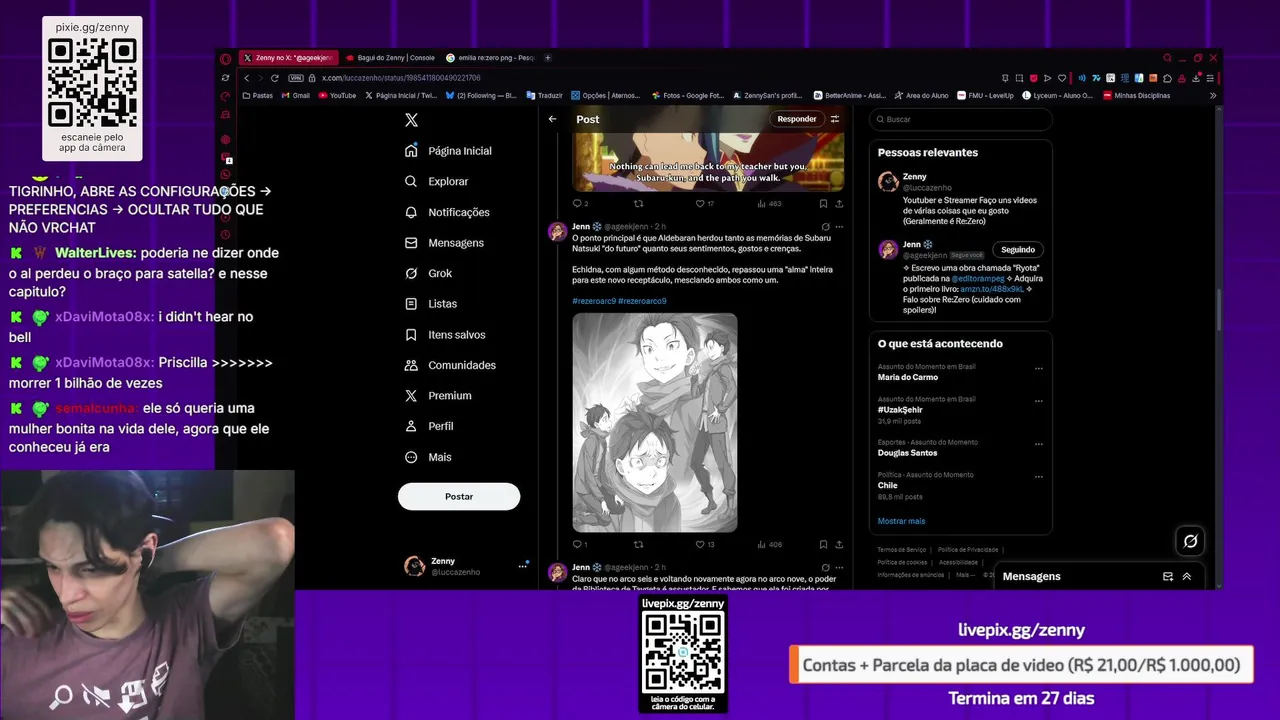Open Grok from the X sidebar

[x=428, y=273]
